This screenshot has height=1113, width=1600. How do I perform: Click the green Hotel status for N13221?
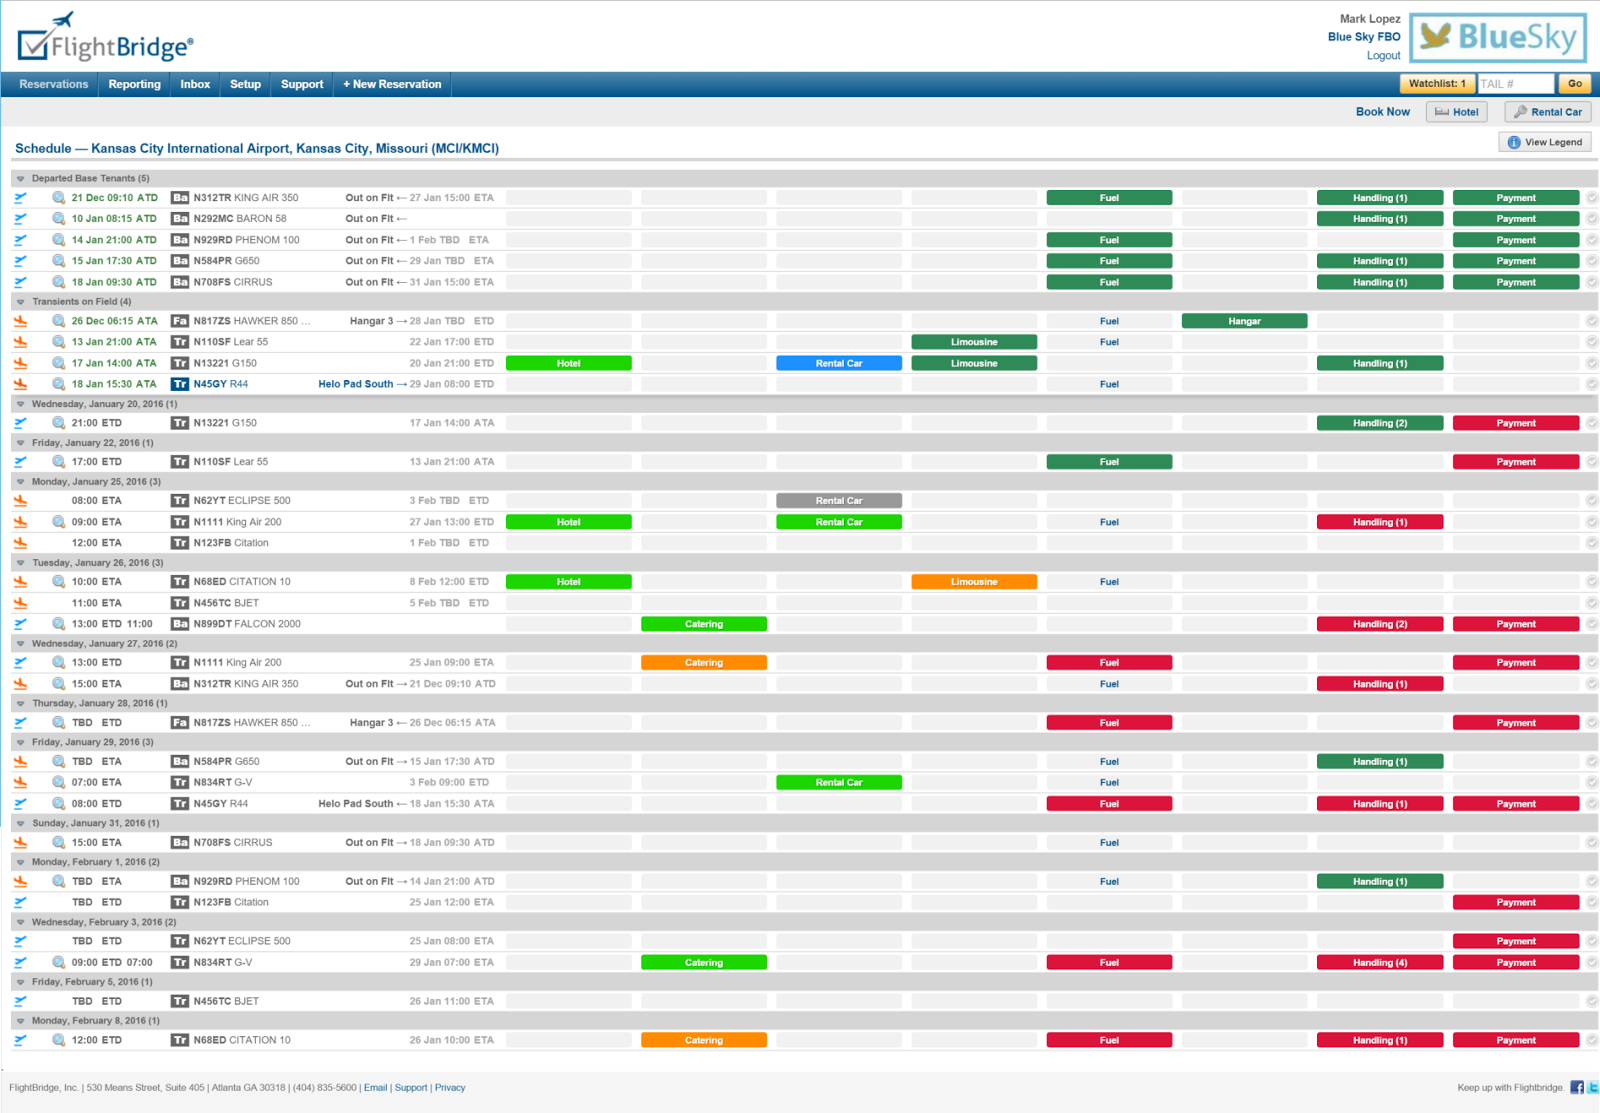click(x=569, y=364)
